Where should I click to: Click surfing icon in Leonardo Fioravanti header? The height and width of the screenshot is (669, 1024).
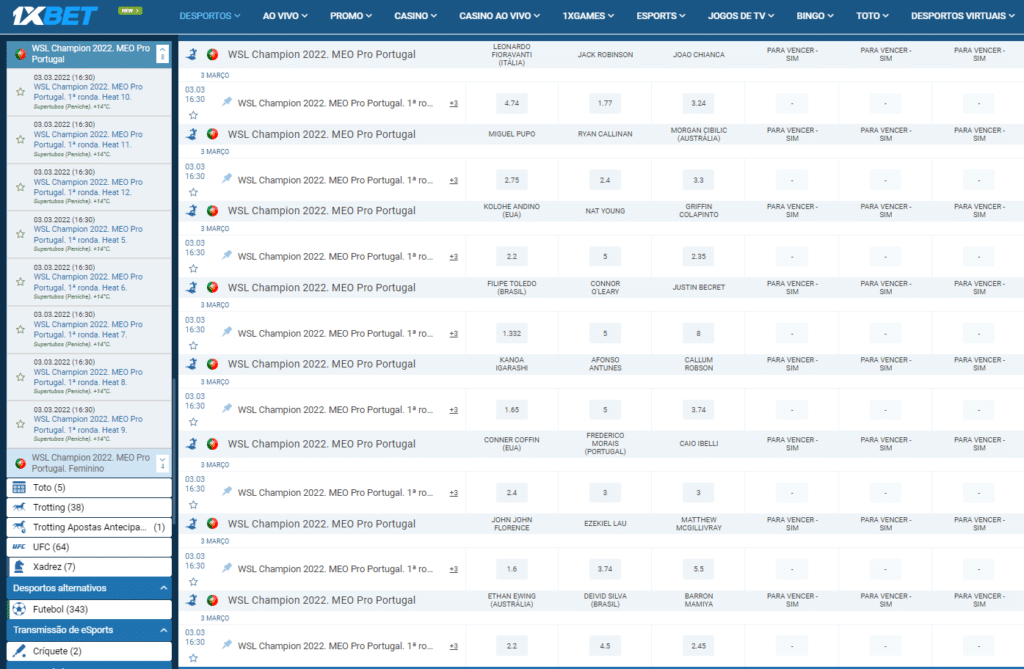tap(192, 54)
